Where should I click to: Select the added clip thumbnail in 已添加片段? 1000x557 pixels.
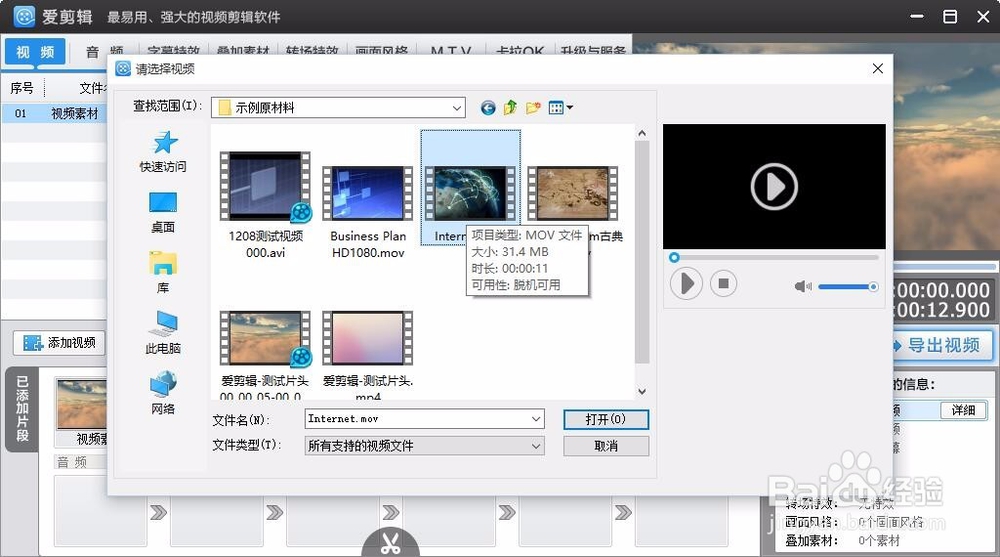pos(82,405)
